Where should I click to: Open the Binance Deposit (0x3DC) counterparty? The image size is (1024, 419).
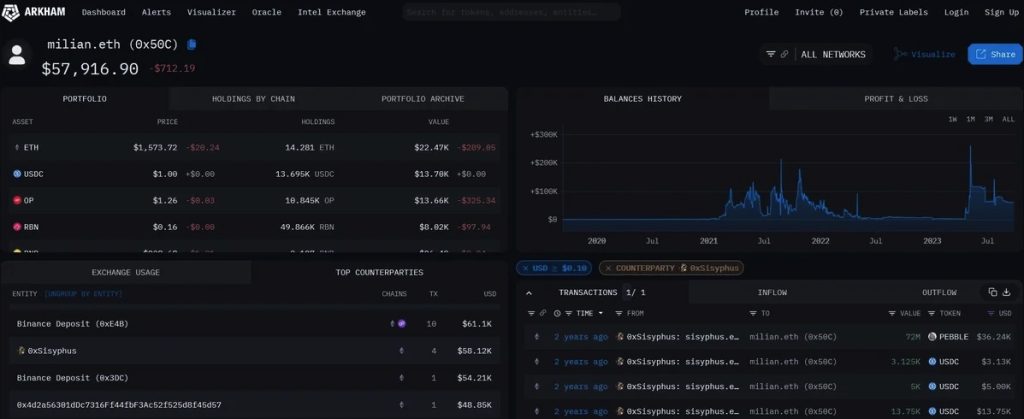click(72, 378)
